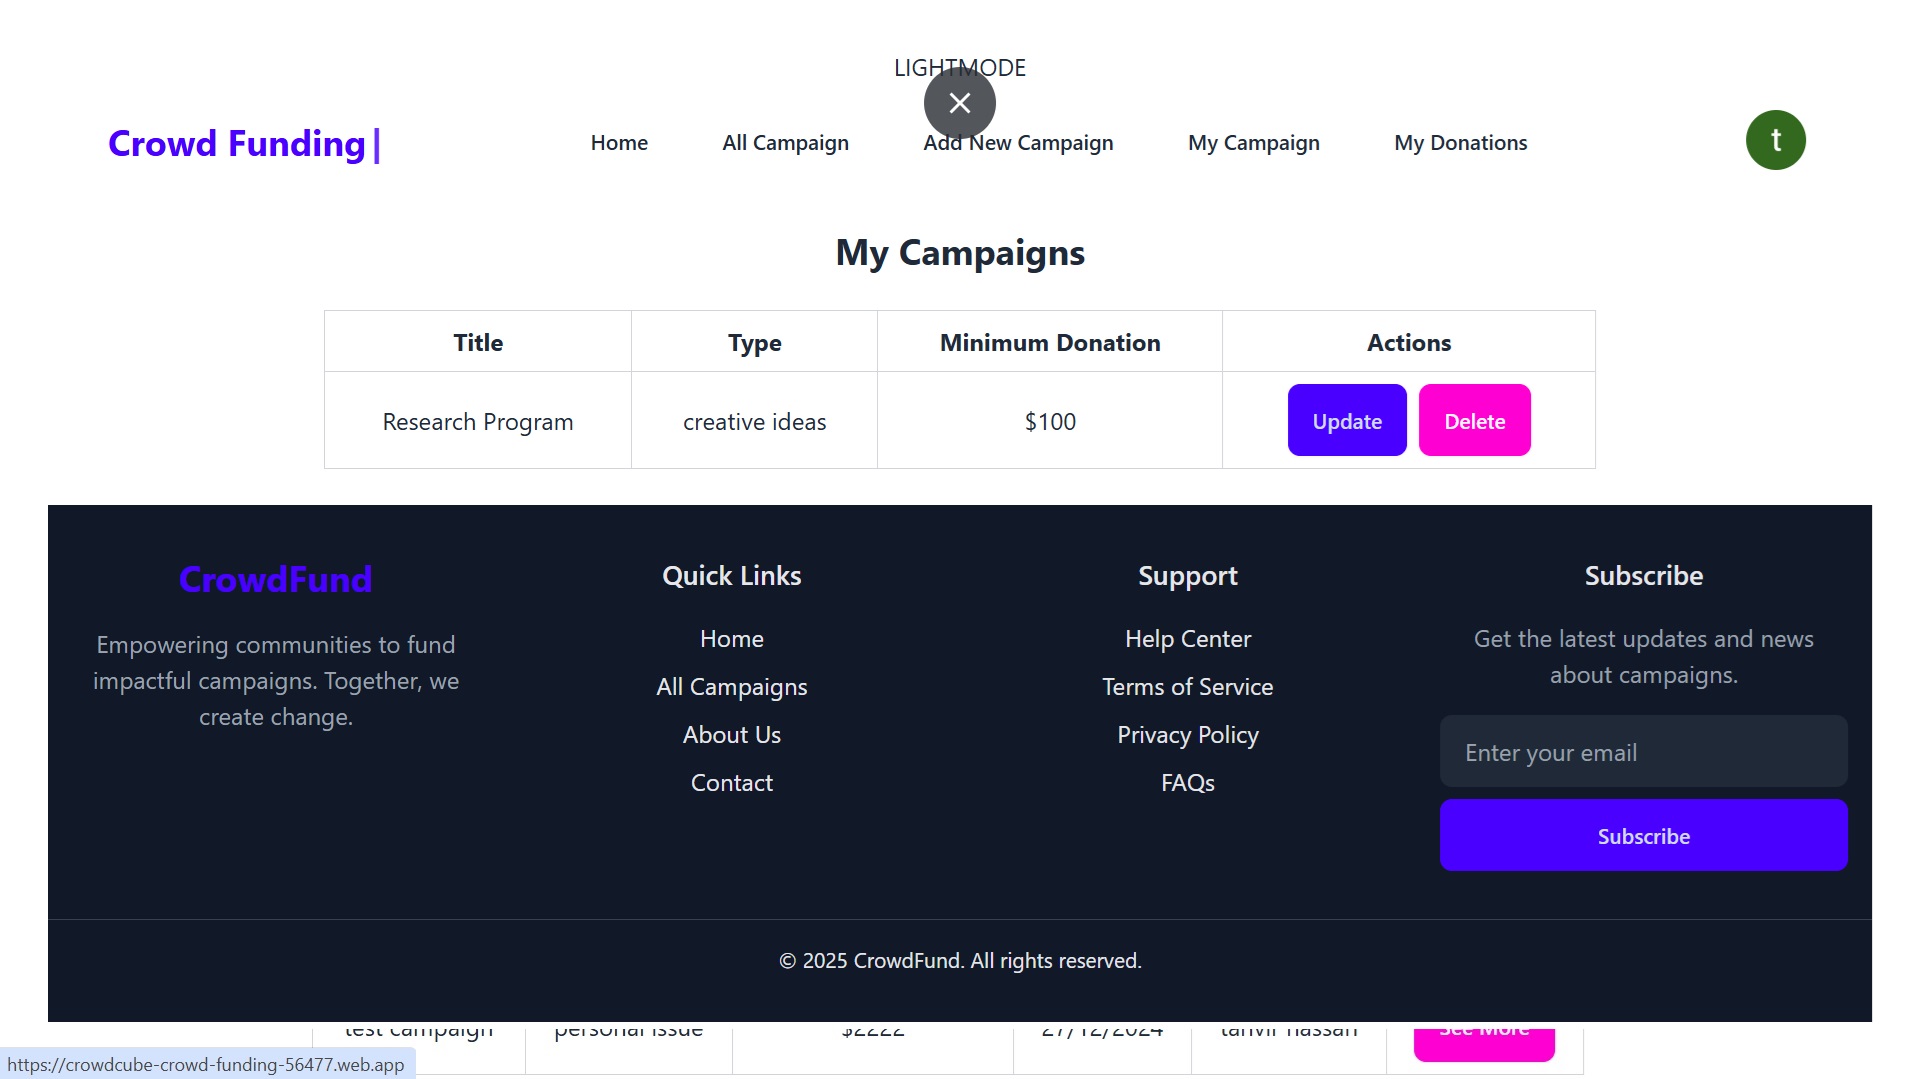
Task: Open the FAQs link
Action: (x=1187, y=783)
